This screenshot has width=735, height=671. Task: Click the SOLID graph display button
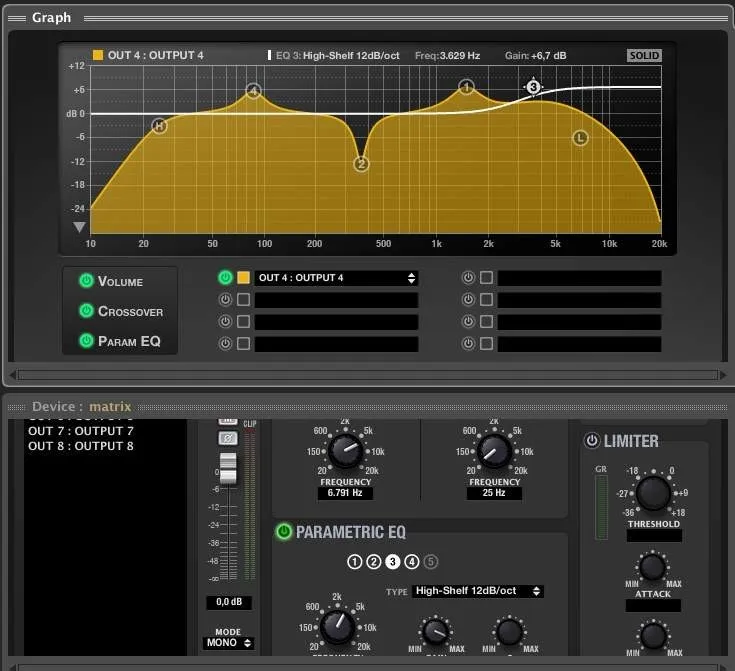pos(644,56)
